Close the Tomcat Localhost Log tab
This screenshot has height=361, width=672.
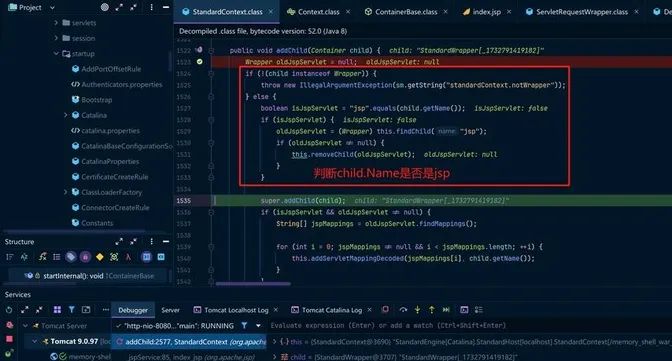pyautogui.click(x=276, y=310)
